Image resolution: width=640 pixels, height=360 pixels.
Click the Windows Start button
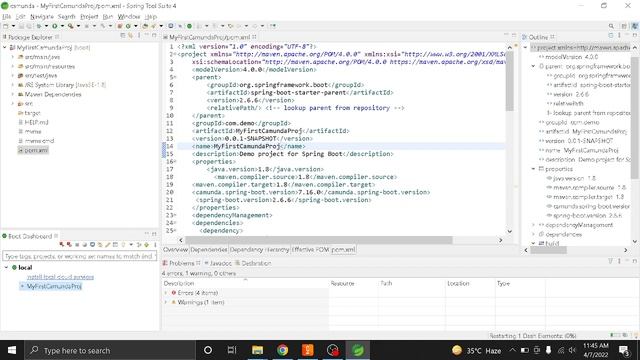pyautogui.click(x=12, y=350)
